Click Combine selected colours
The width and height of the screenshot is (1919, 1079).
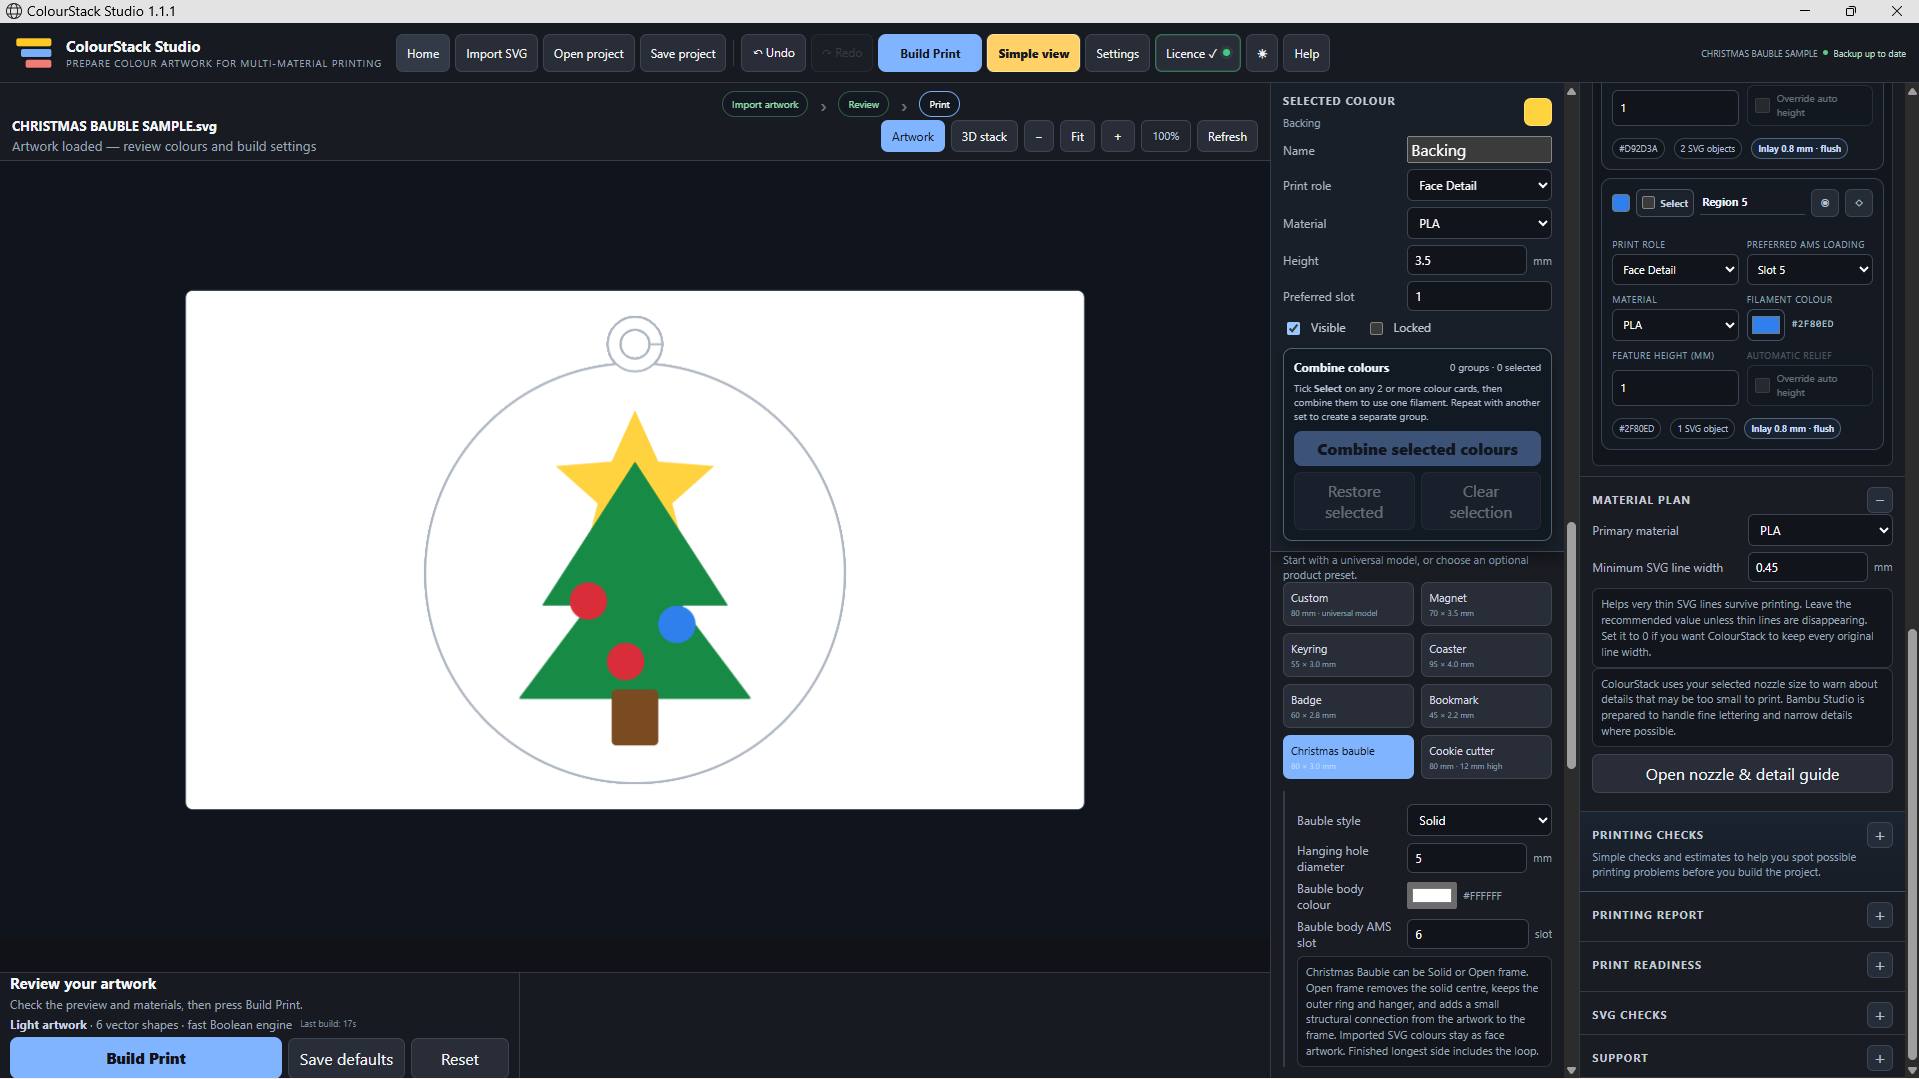coord(1417,450)
